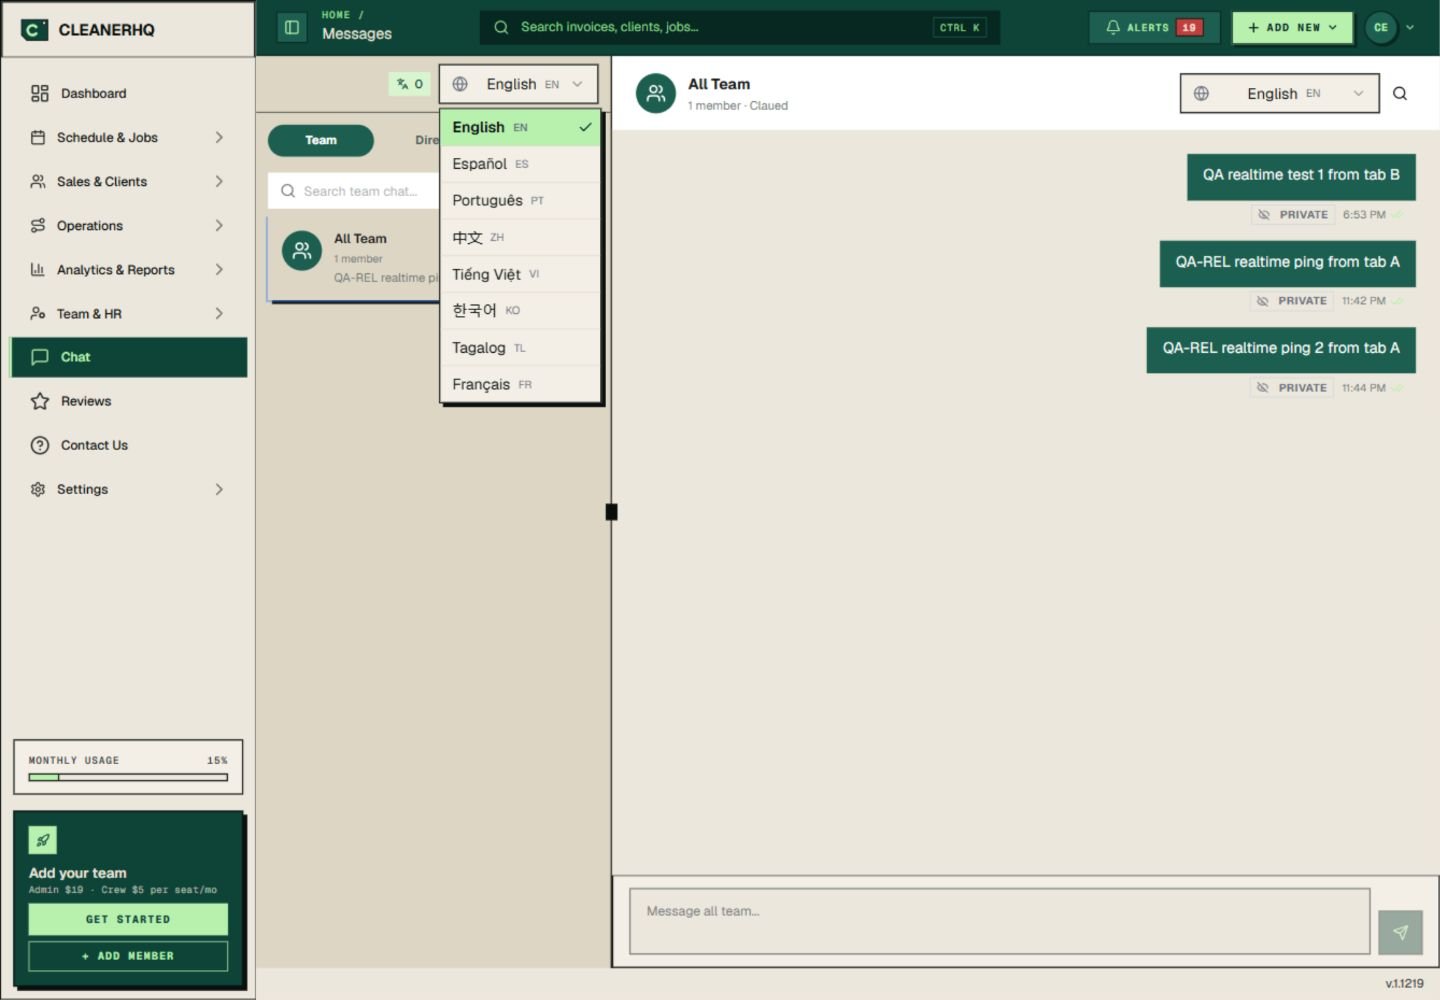
Task: Focus the Message all team input
Action: click(999, 921)
